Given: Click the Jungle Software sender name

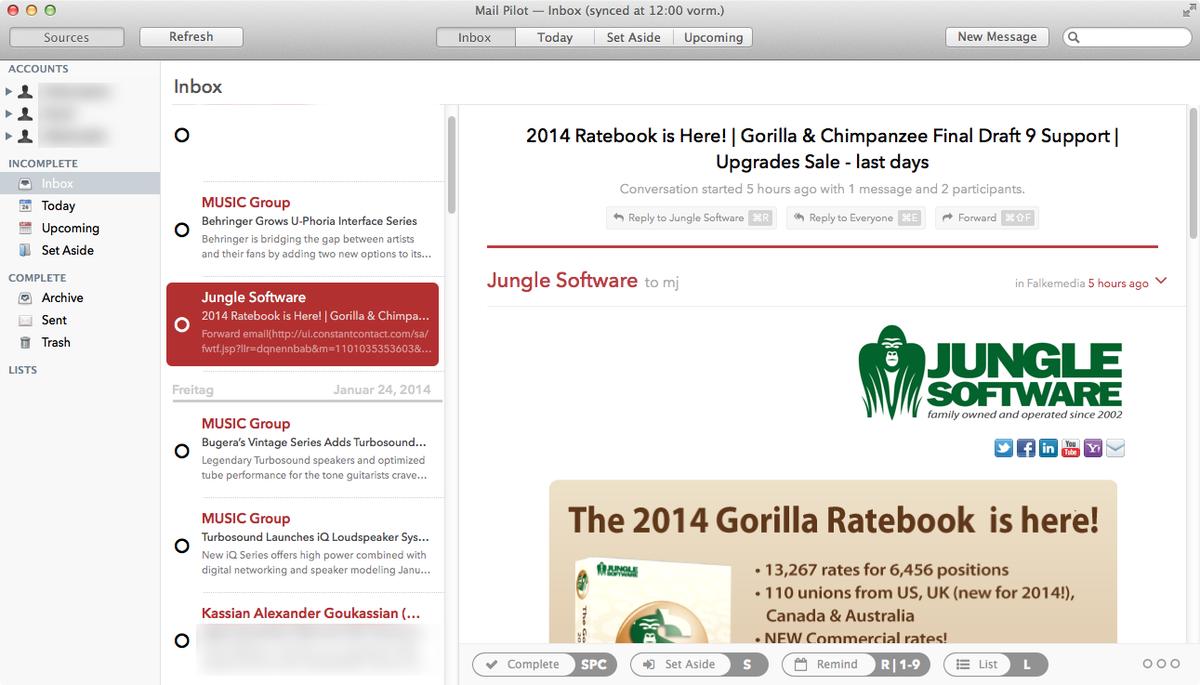Looking at the screenshot, I should tap(562, 280).
